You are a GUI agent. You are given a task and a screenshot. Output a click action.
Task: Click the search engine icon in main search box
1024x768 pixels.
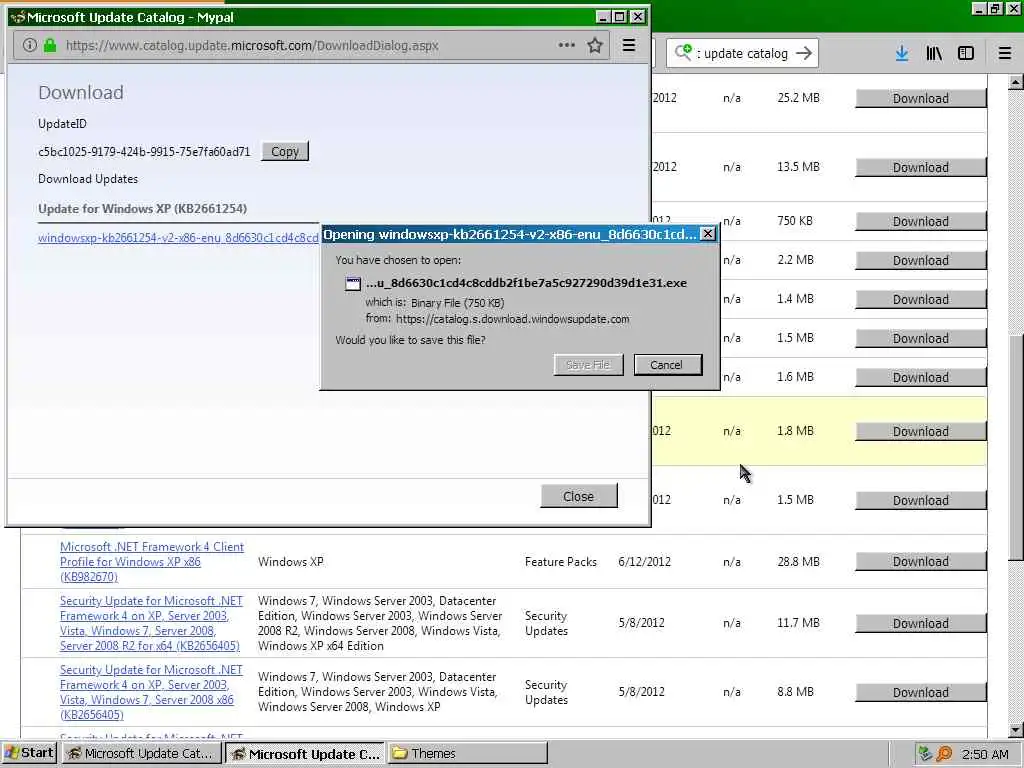coord(683,53)
